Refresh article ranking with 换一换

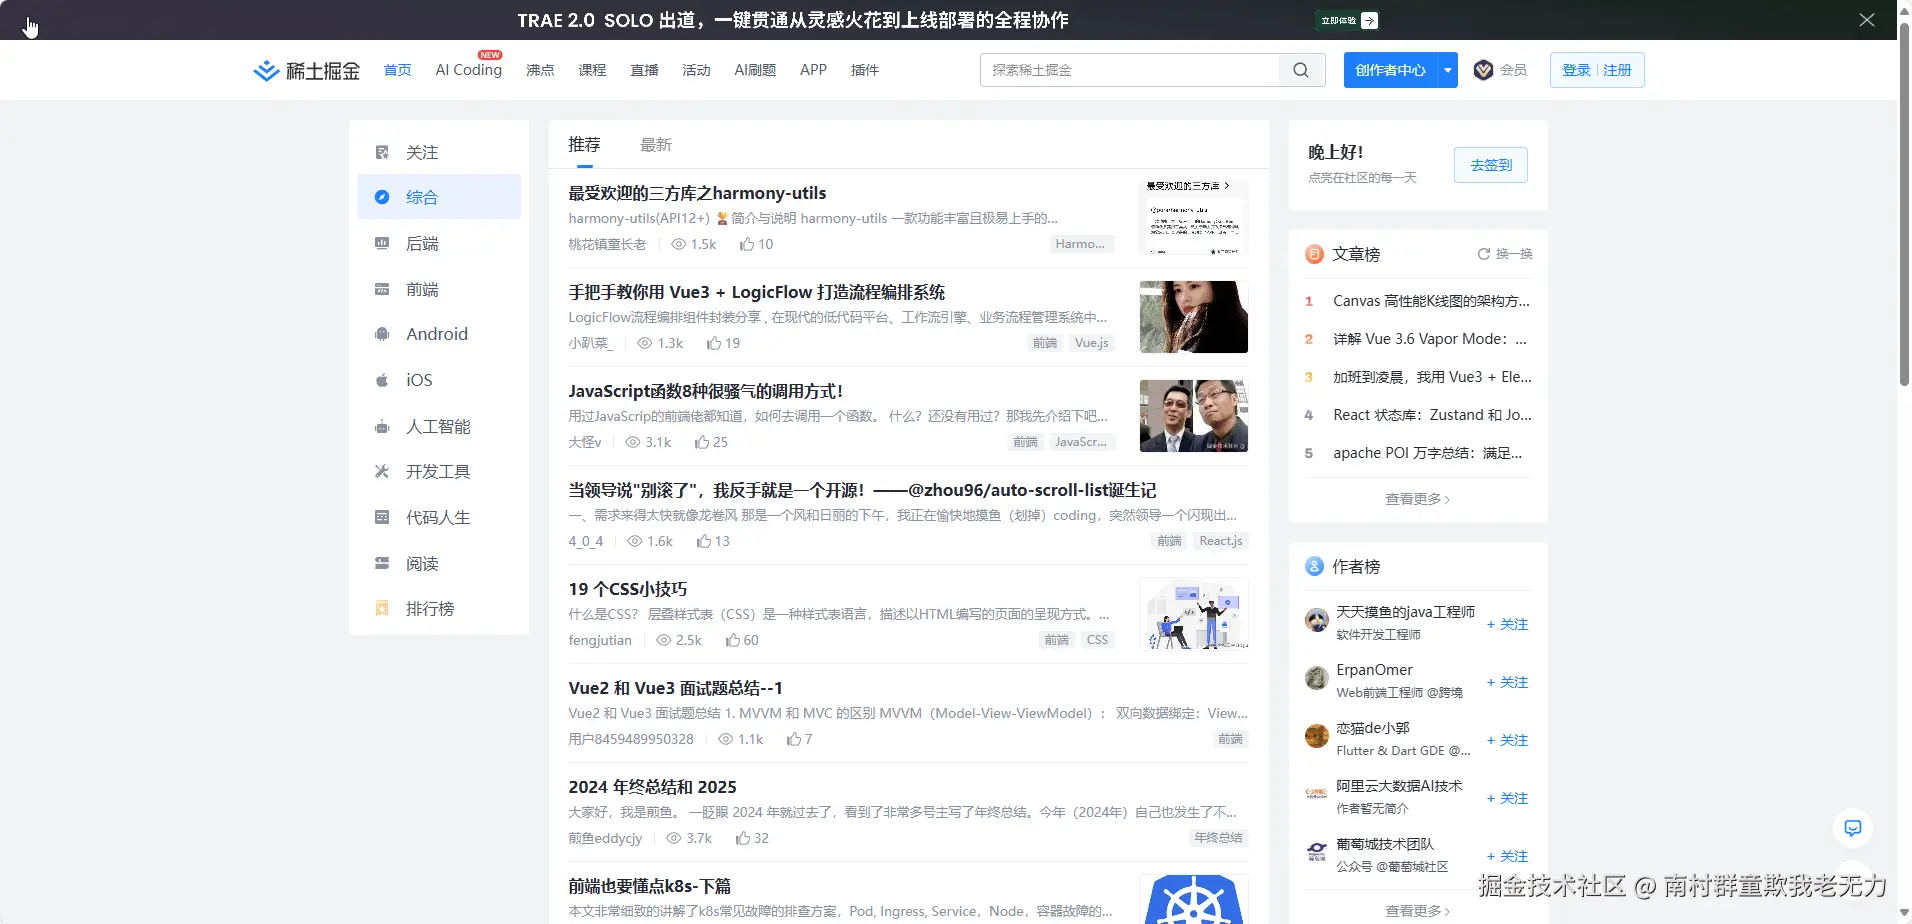coord(1505,254)
